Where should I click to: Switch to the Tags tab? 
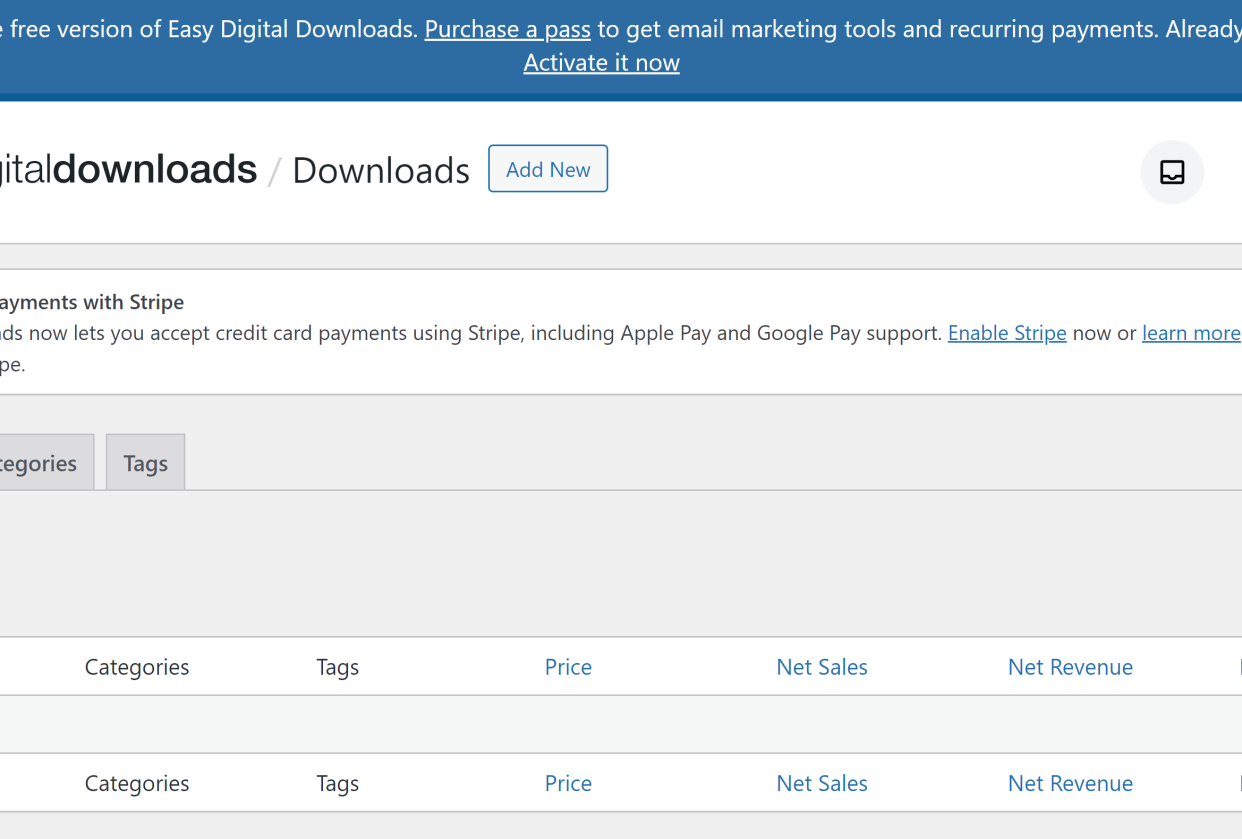pyautogui.click(x=146, y=463)
